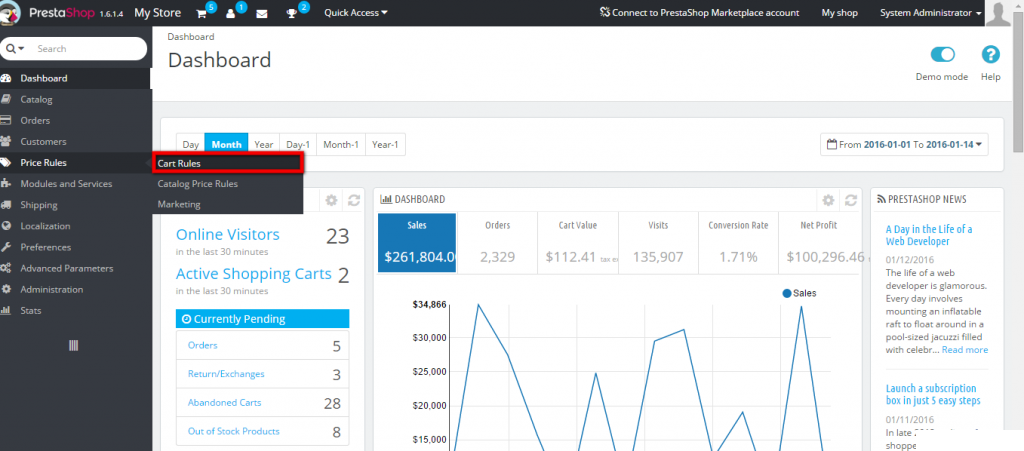Click the Orders card sidebar icon
Screen dimensions: 1024x451
(6, 121)
